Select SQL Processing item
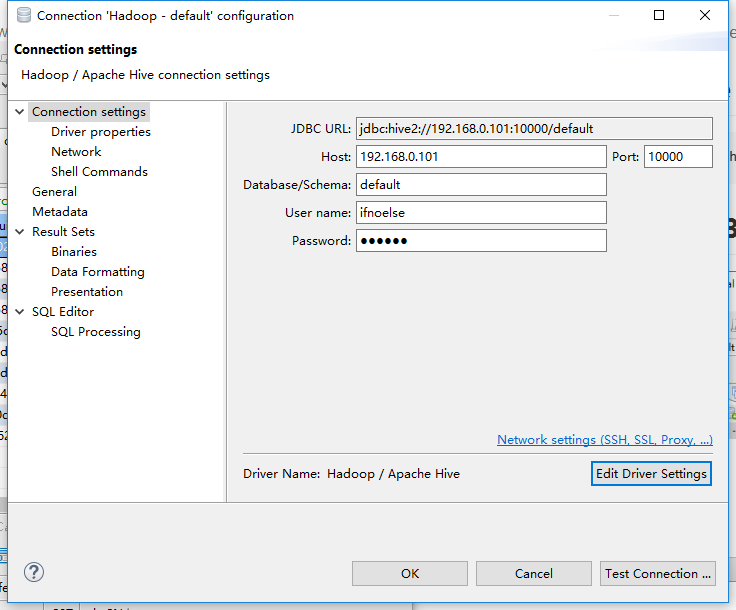 (96, 332)
